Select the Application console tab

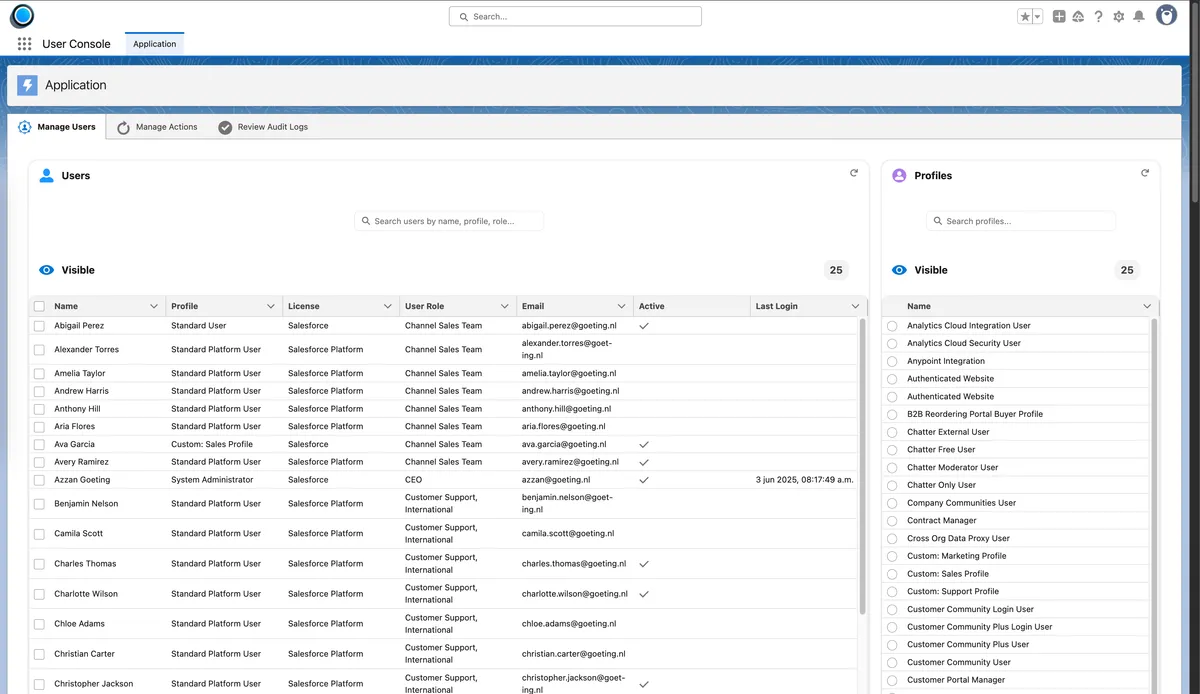tap(154, 44)
